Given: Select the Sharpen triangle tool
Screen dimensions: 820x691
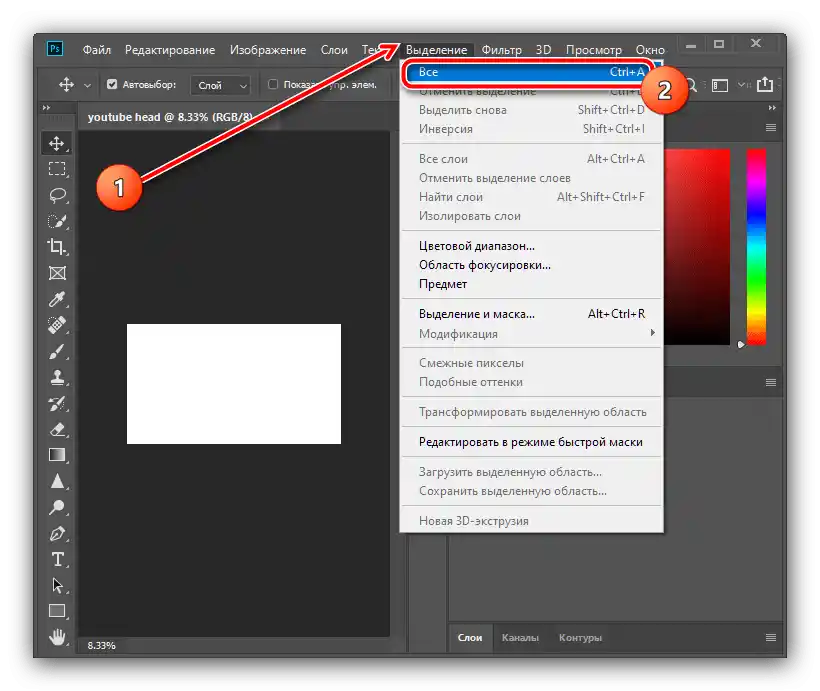Looking at the screenshot, I should pos(57,481).
